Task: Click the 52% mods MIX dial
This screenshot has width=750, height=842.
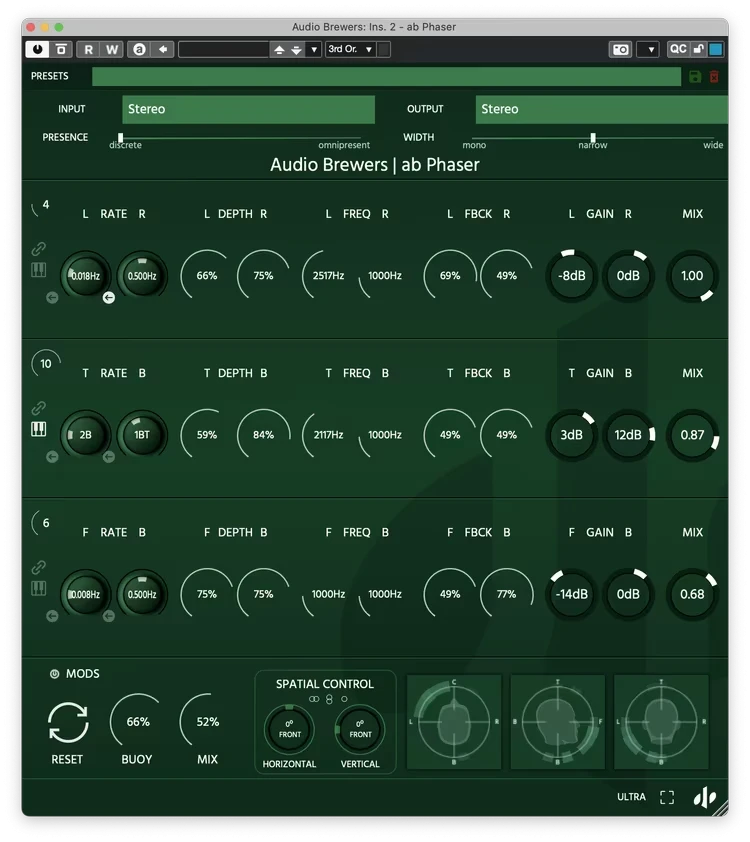Action: point(207,721)
